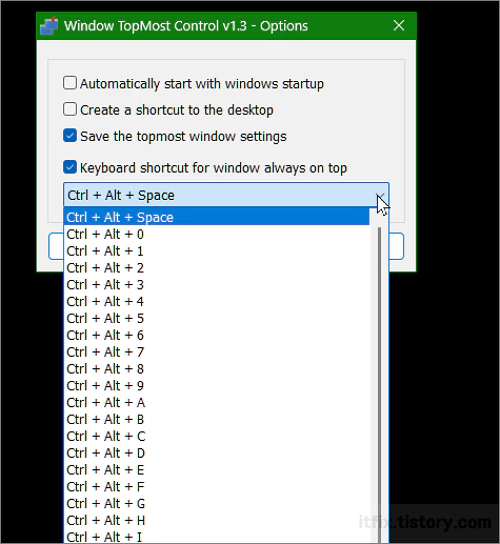This screenshot has height=544, width=500.
Task: Pick the Ctrl + Alt + B entry
Action: 217,419
